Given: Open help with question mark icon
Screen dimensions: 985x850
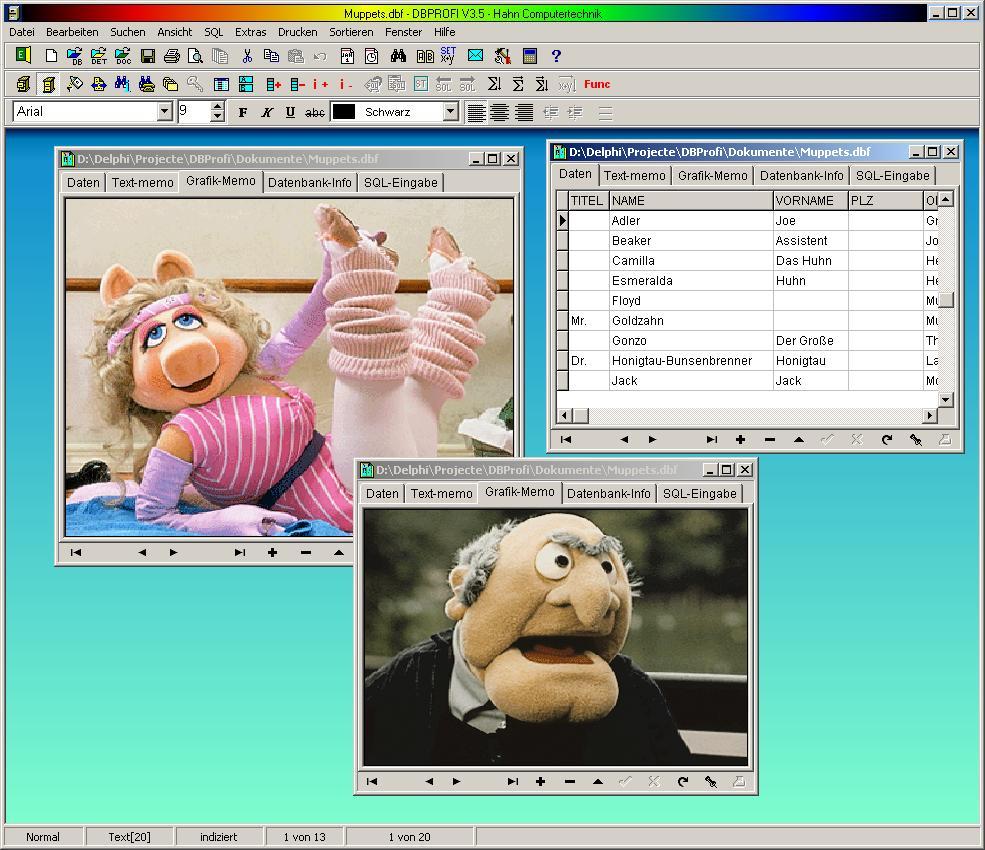Looking at the screenshot, I should 556,56.
